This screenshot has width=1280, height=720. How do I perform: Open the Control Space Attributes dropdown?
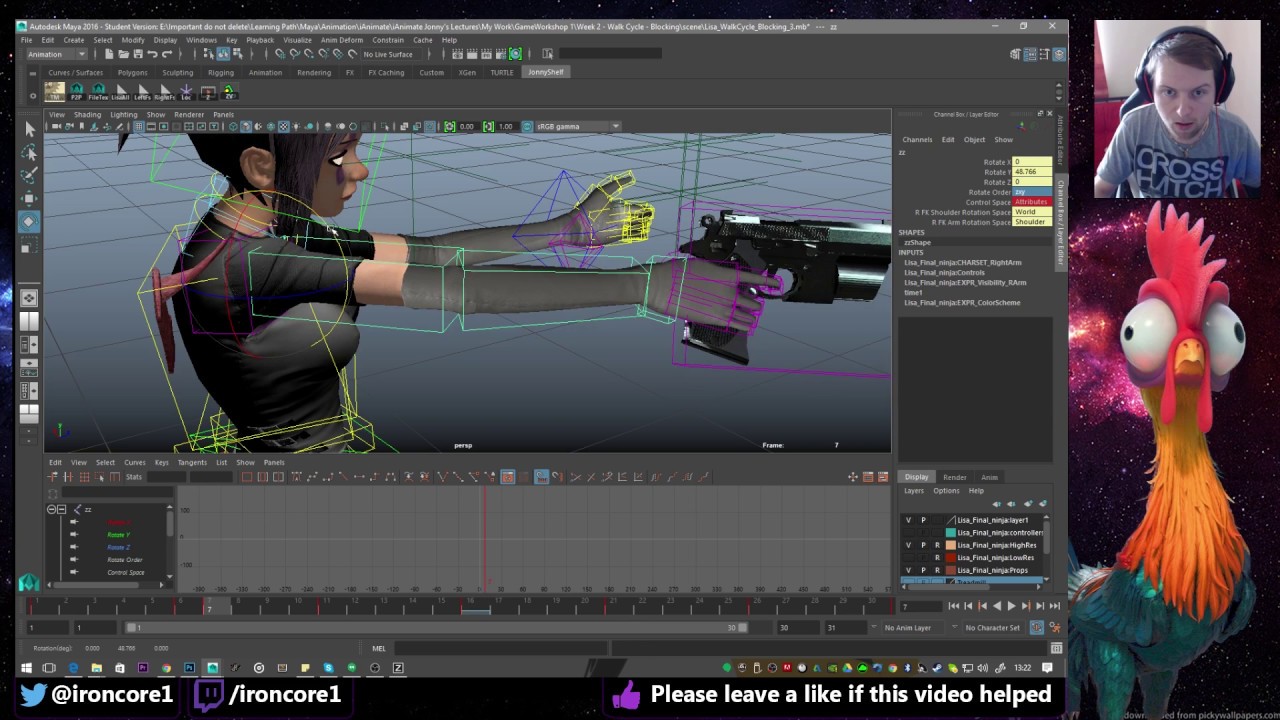[x=1032, y=202]
